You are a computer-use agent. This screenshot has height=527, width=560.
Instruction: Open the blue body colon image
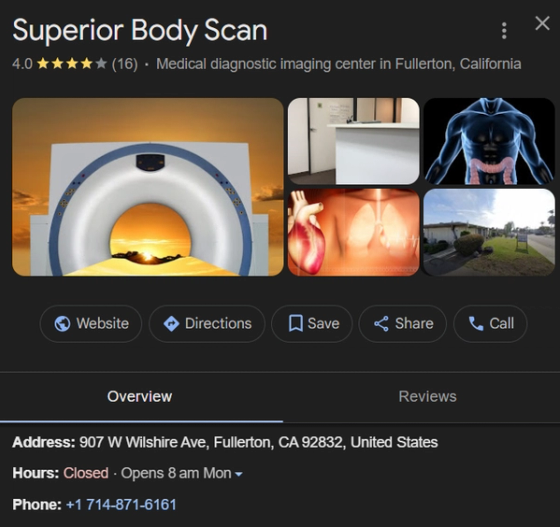coord(489,141)
